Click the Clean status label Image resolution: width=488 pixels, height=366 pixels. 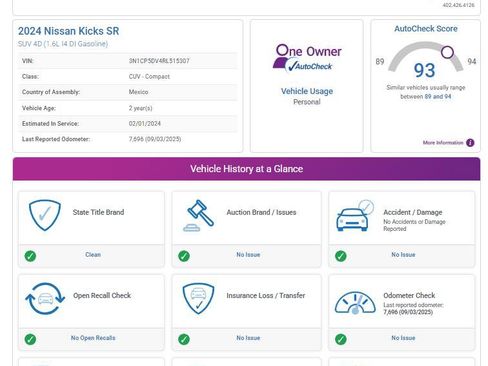93,255
